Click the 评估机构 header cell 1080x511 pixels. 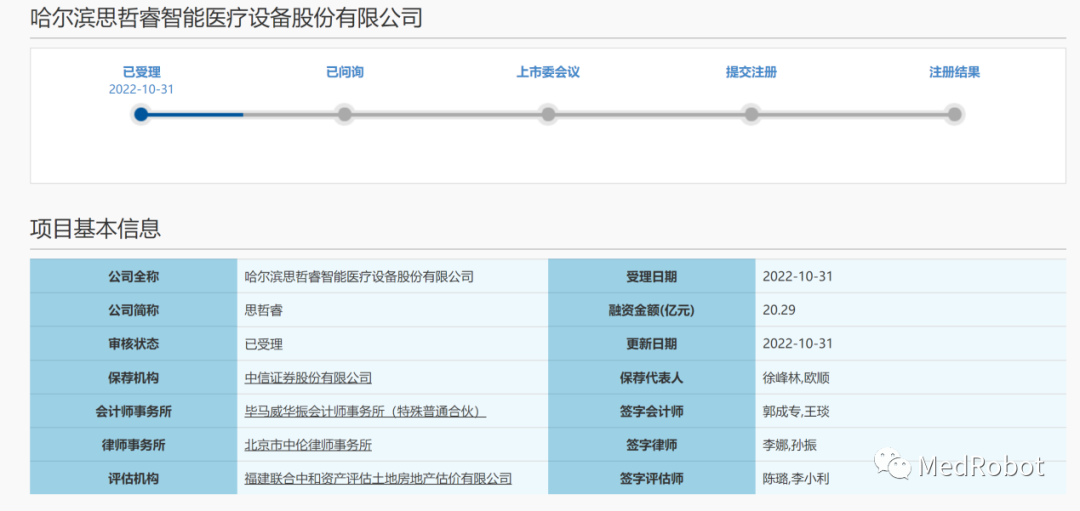pyautogui.click(x=134, y=478)
